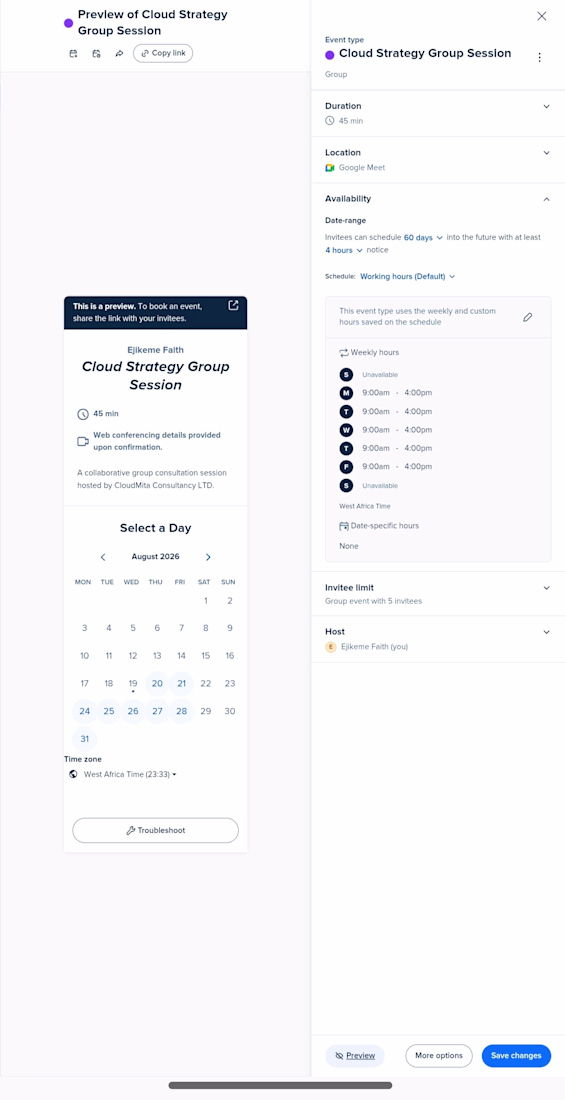Click the purple color dot next to the event name
The width and height of the screenshot is (565, 1100).
click(x=330, y=55)
